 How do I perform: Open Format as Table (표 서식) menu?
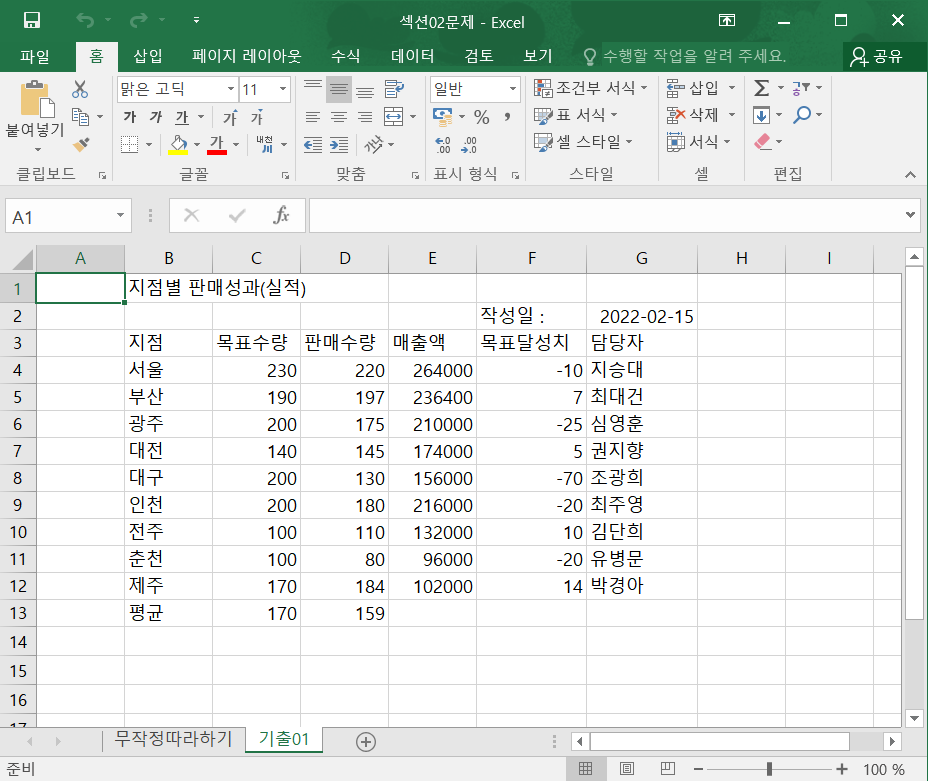[576, 115]
